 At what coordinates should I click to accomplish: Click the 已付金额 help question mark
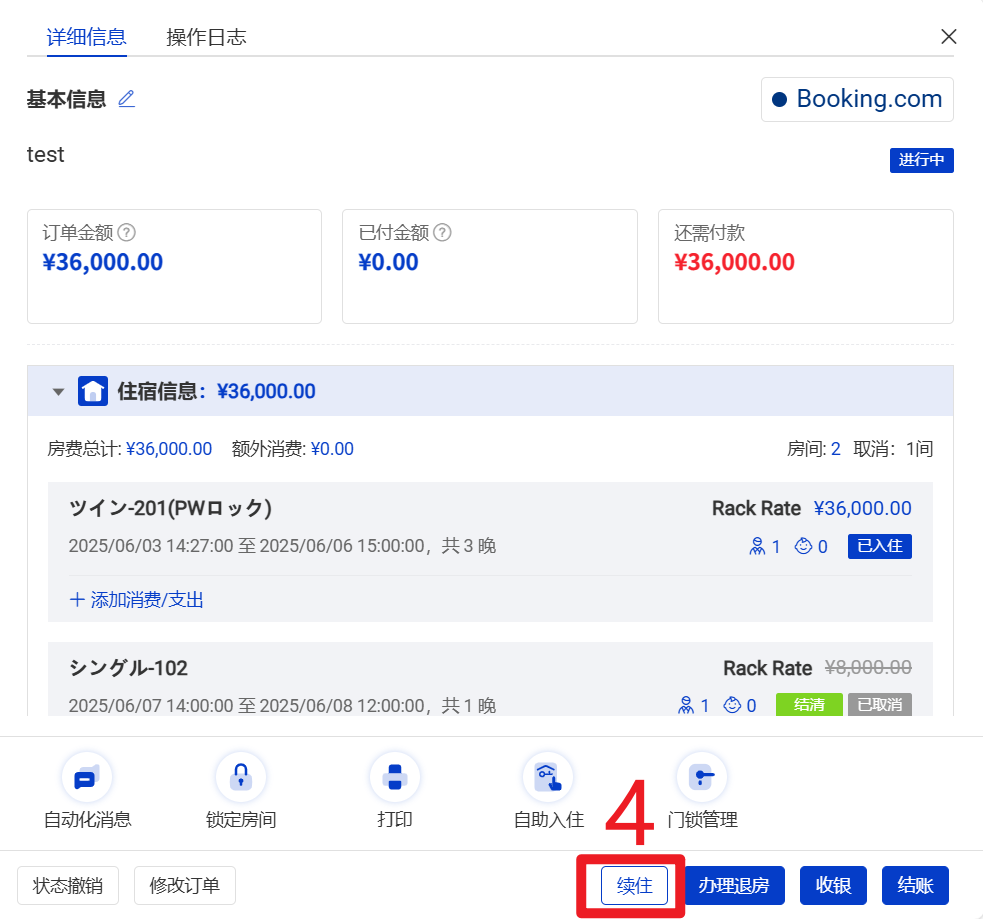tap(442, 233)
